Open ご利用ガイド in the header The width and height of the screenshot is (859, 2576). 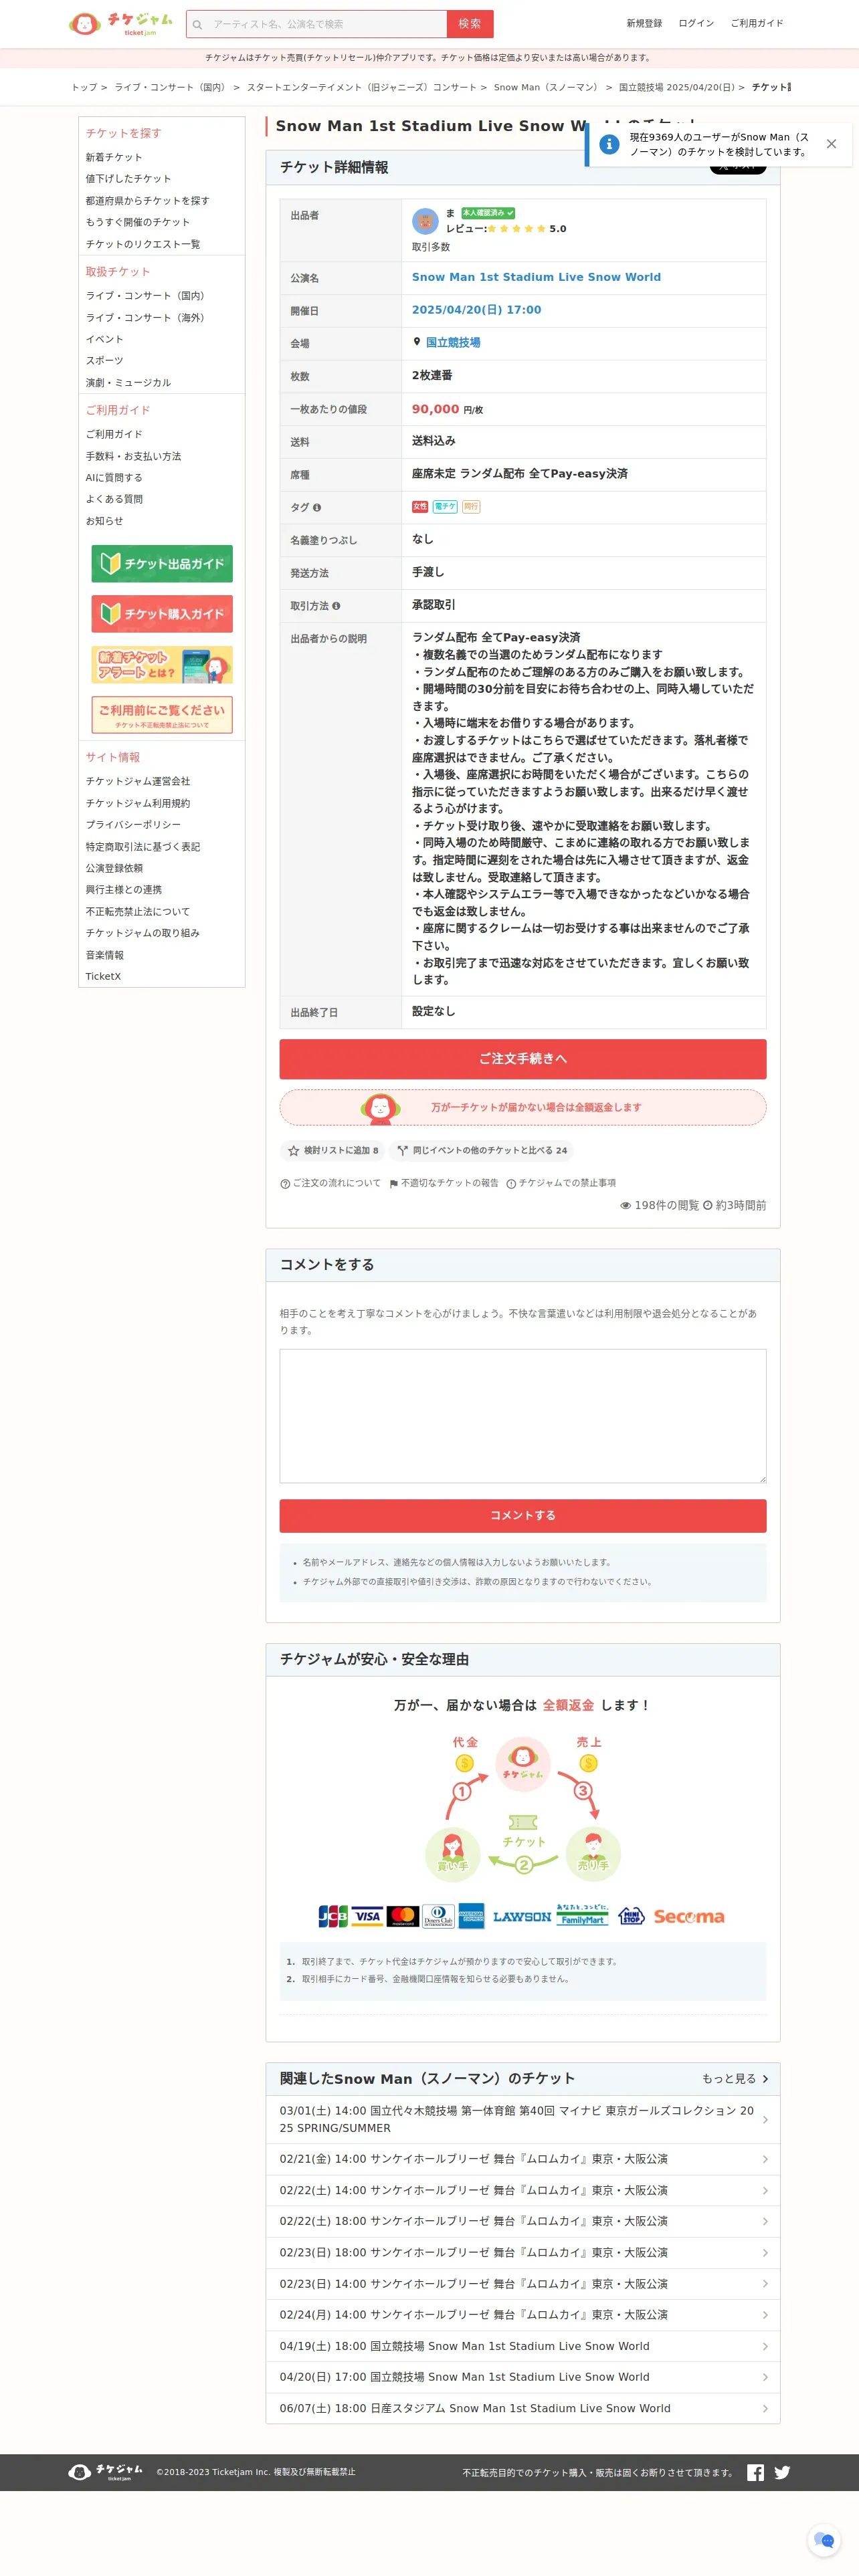pos(757,23)
